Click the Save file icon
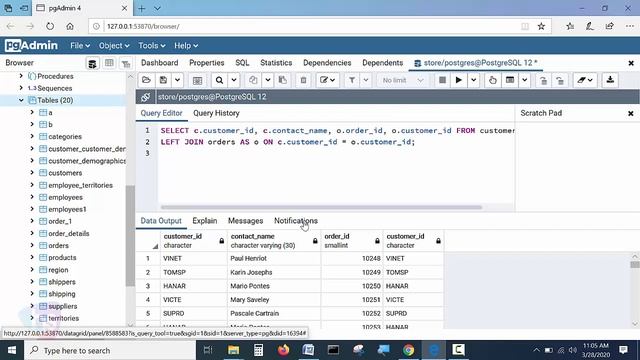This screenshot has width=640, height=360. pyautogui.click(x=164, y=80)
